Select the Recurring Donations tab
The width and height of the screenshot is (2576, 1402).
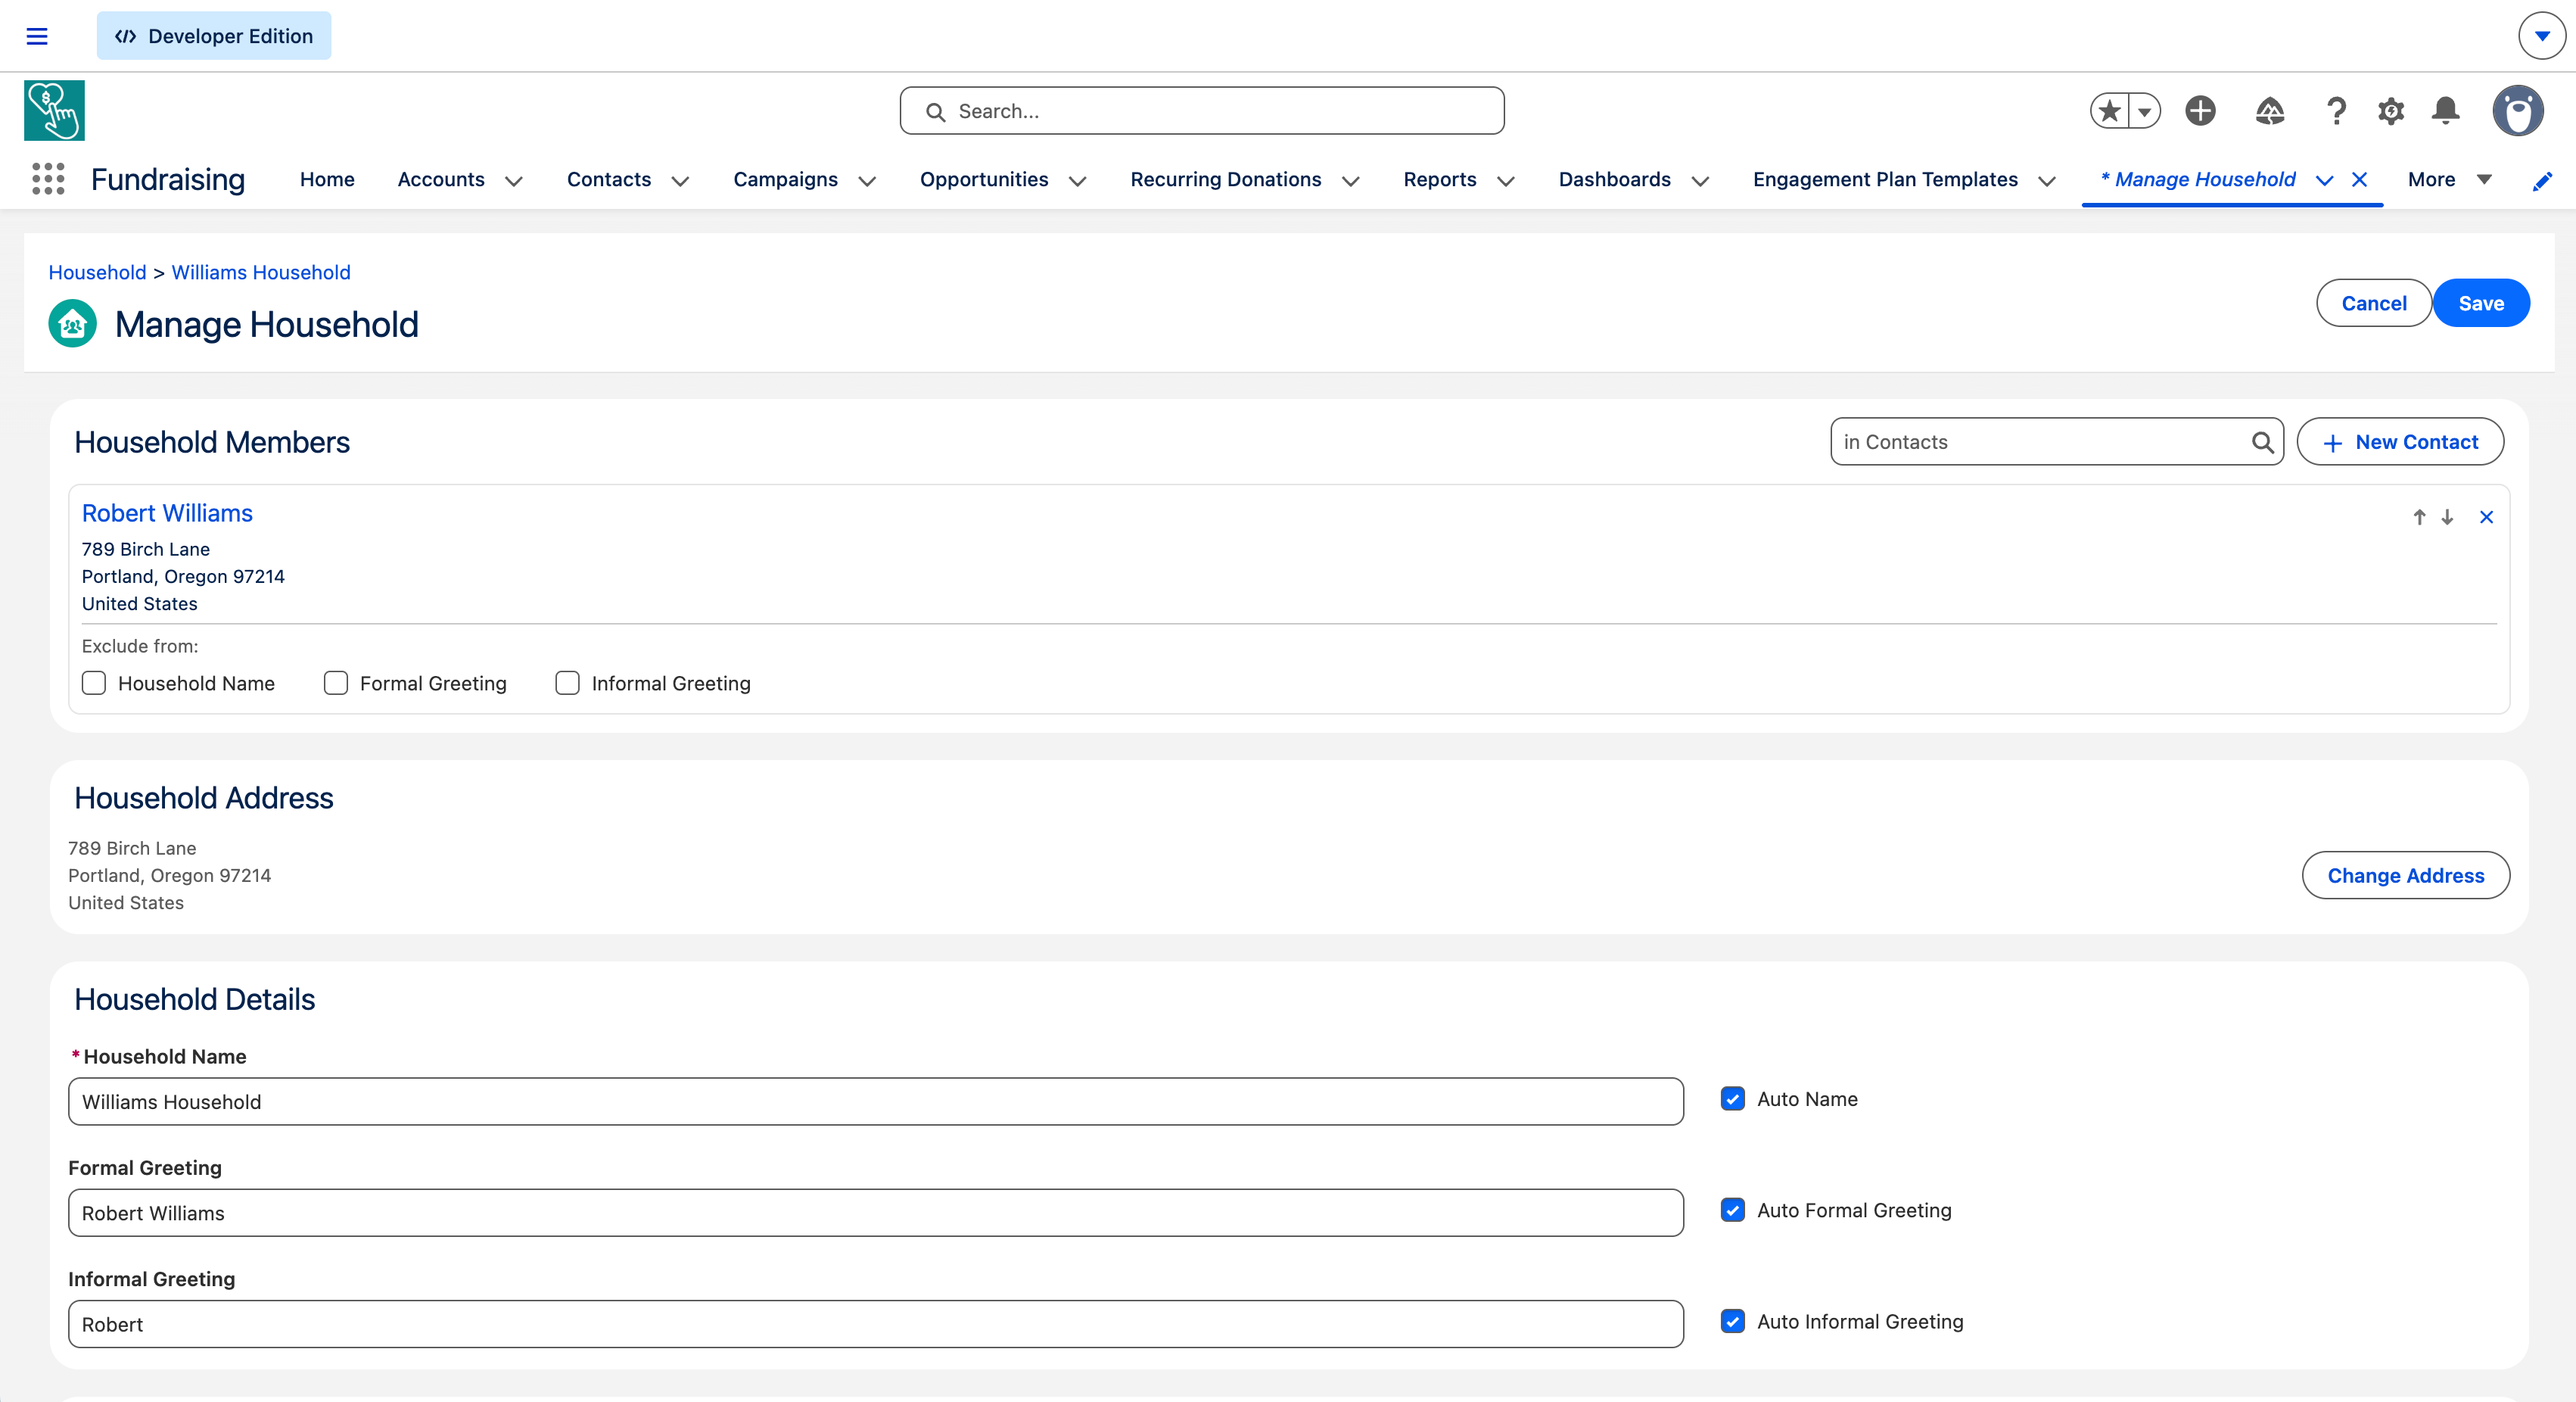tap(1225, 180)
